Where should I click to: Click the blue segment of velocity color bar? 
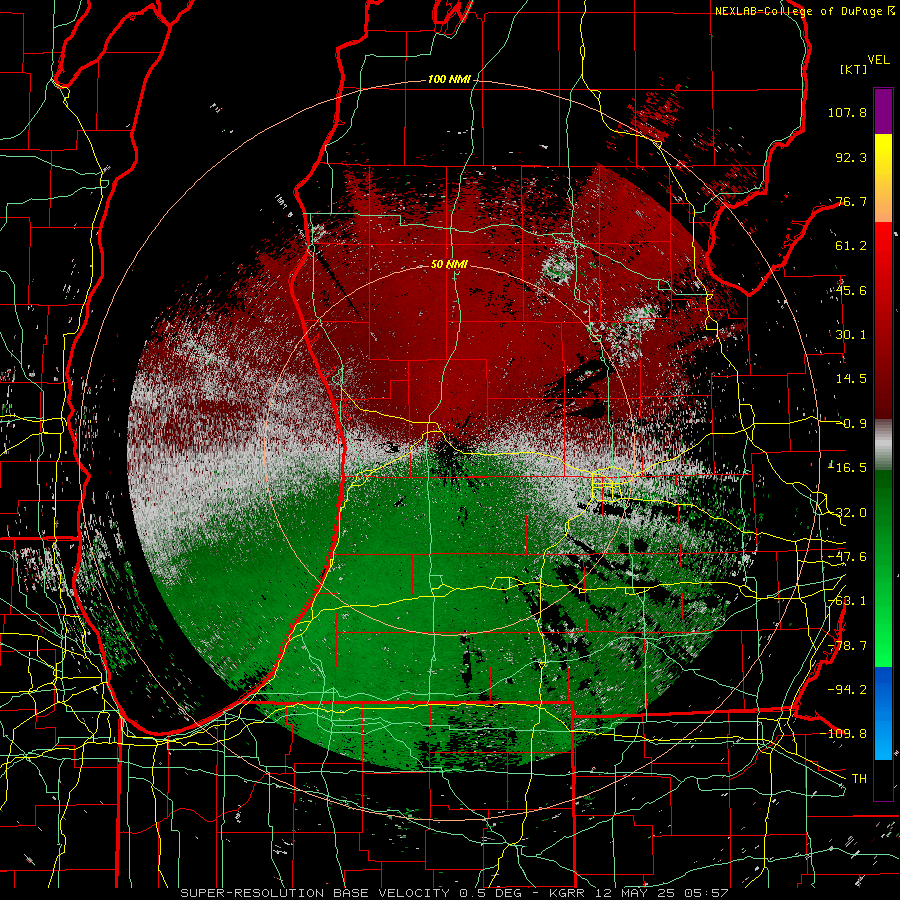(883, 713)
